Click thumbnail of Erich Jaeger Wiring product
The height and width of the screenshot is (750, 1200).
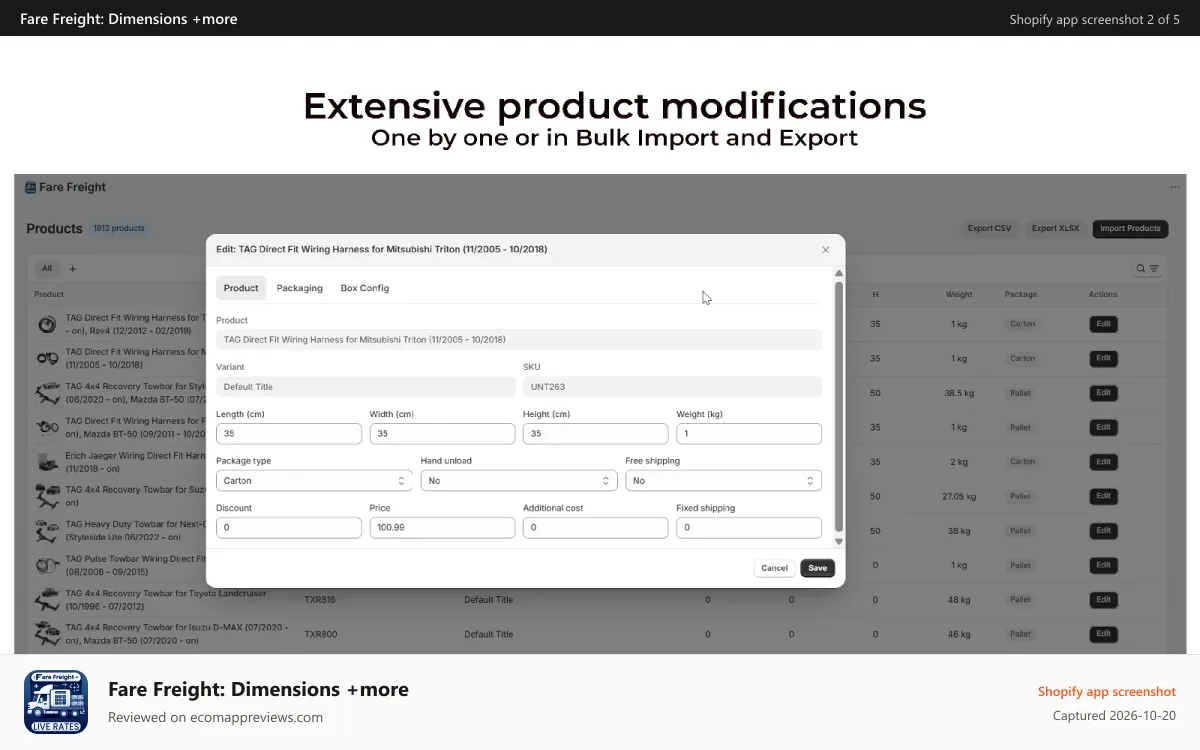click(x=47, y=462)
